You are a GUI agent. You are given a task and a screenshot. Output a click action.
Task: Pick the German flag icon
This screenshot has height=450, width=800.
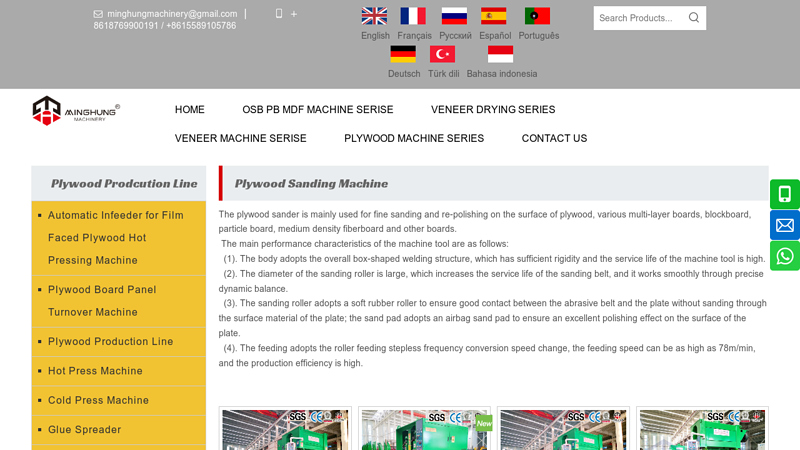(403, 54)
